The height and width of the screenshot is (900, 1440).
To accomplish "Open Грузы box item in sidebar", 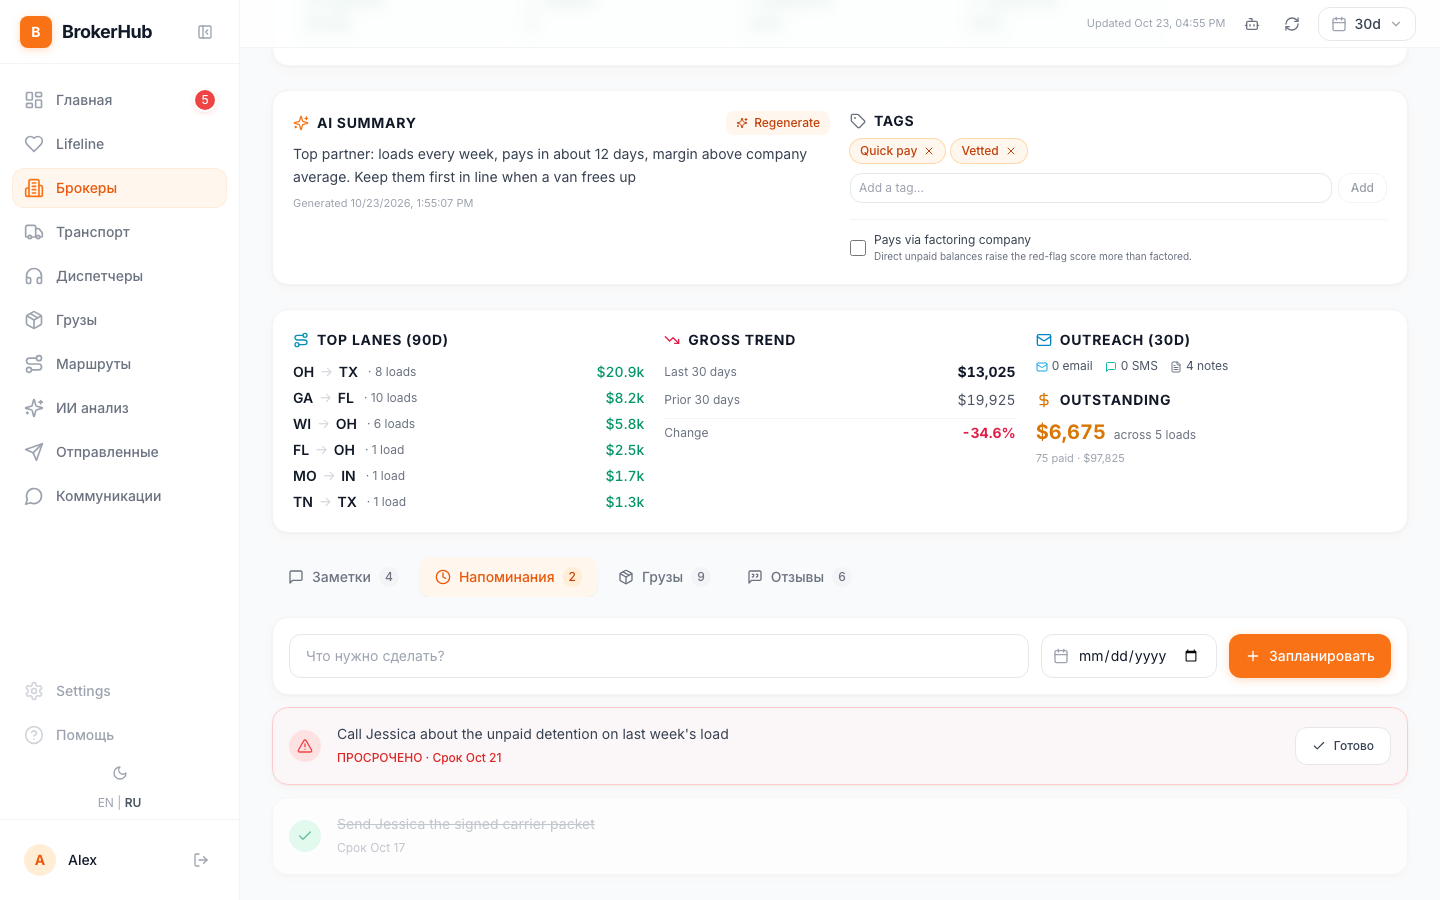I will click(119, 320).
